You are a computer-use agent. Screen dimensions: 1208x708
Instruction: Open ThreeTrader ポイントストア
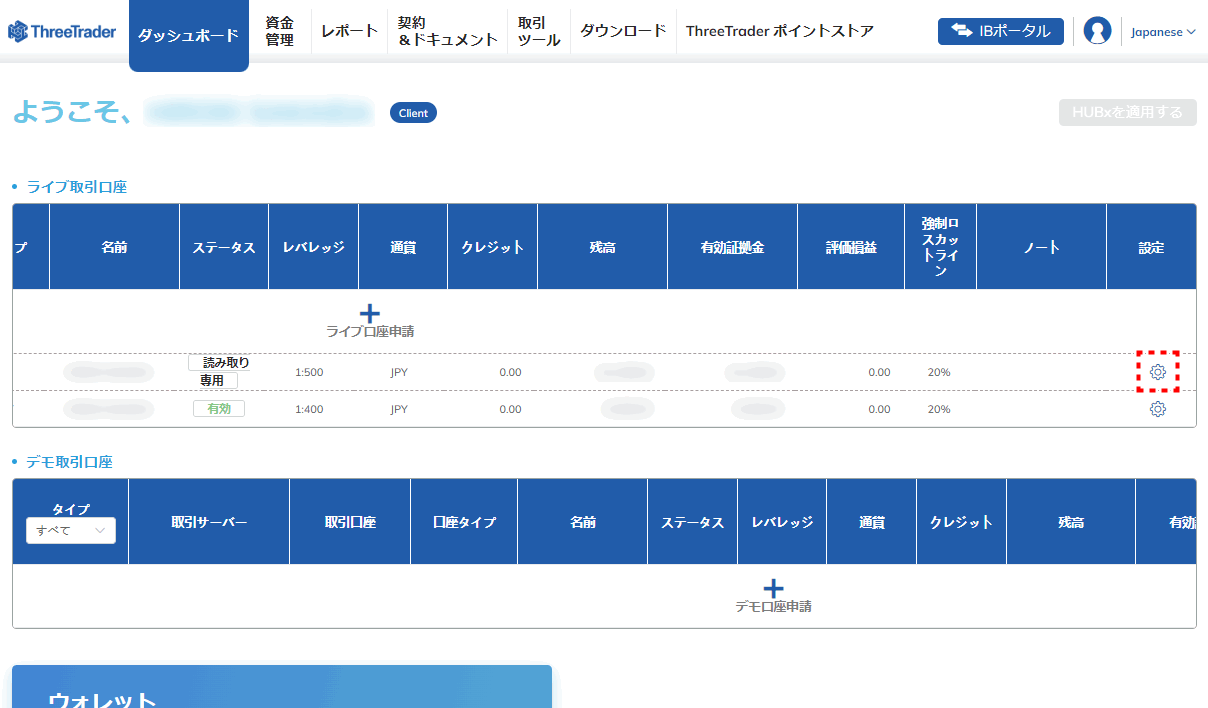click(780, 31)
